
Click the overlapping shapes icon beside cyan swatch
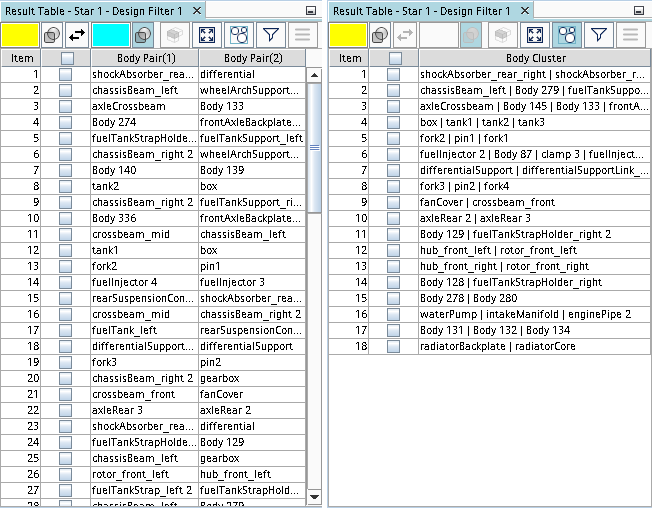click(143, 34)
